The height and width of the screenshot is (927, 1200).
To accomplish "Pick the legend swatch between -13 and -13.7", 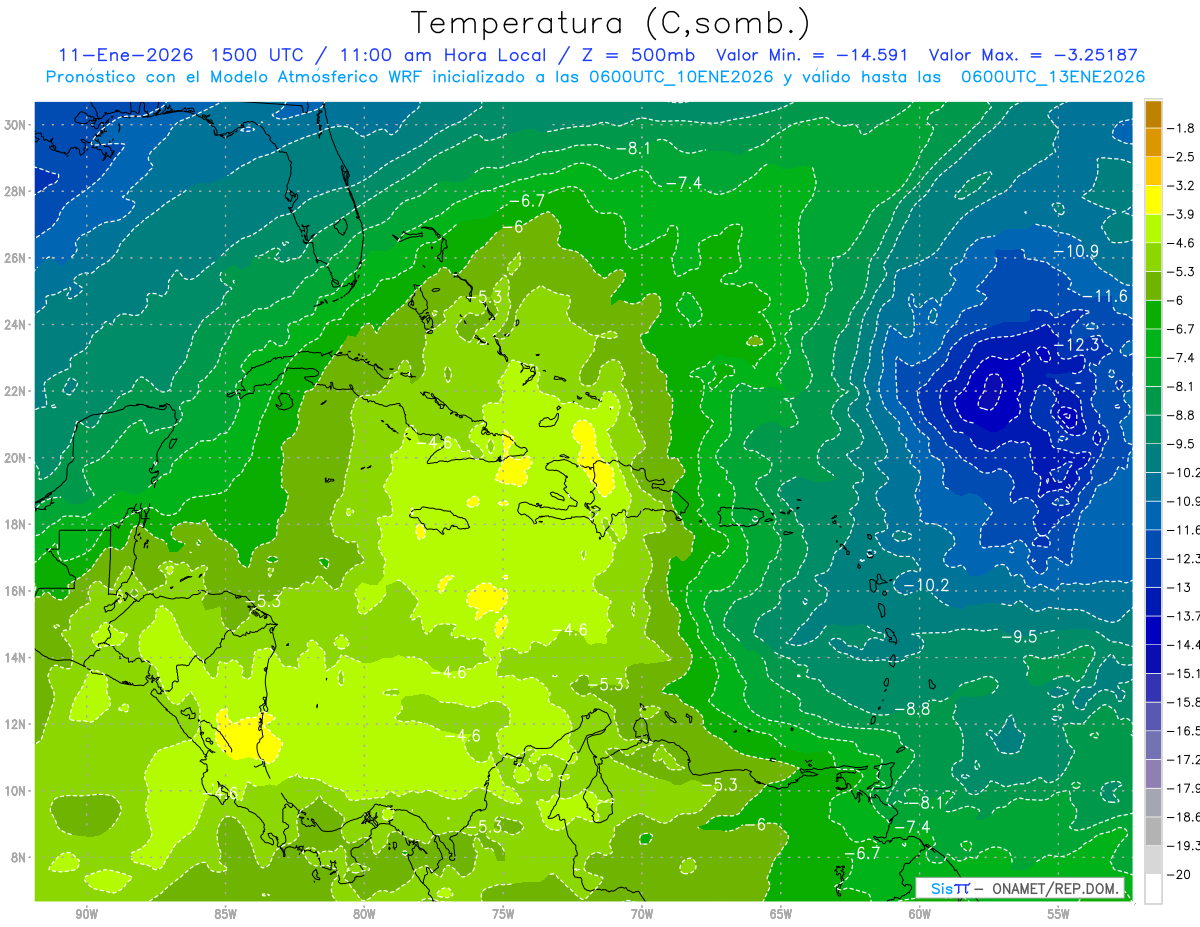I will click(1153, 602).
